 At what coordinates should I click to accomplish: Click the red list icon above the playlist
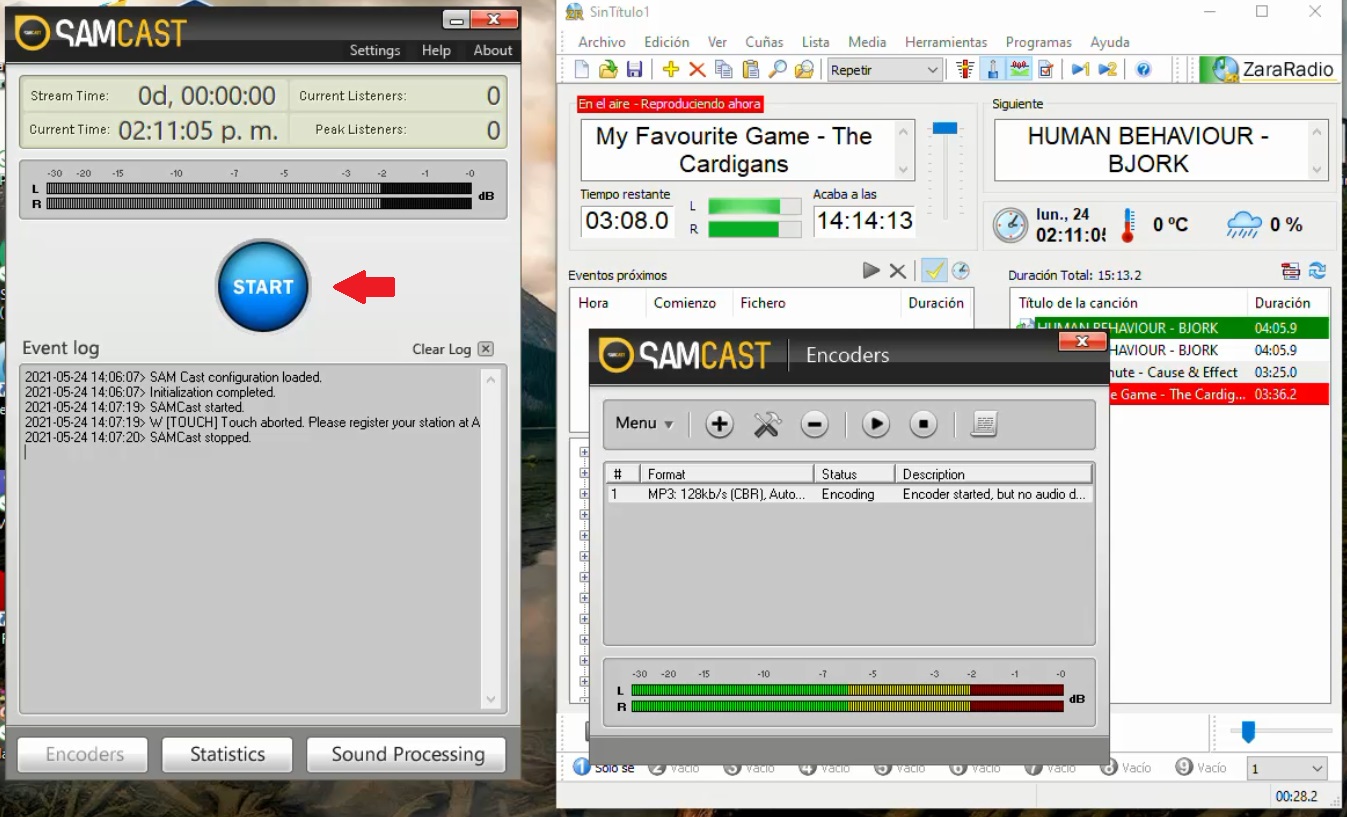[1291, 270]
